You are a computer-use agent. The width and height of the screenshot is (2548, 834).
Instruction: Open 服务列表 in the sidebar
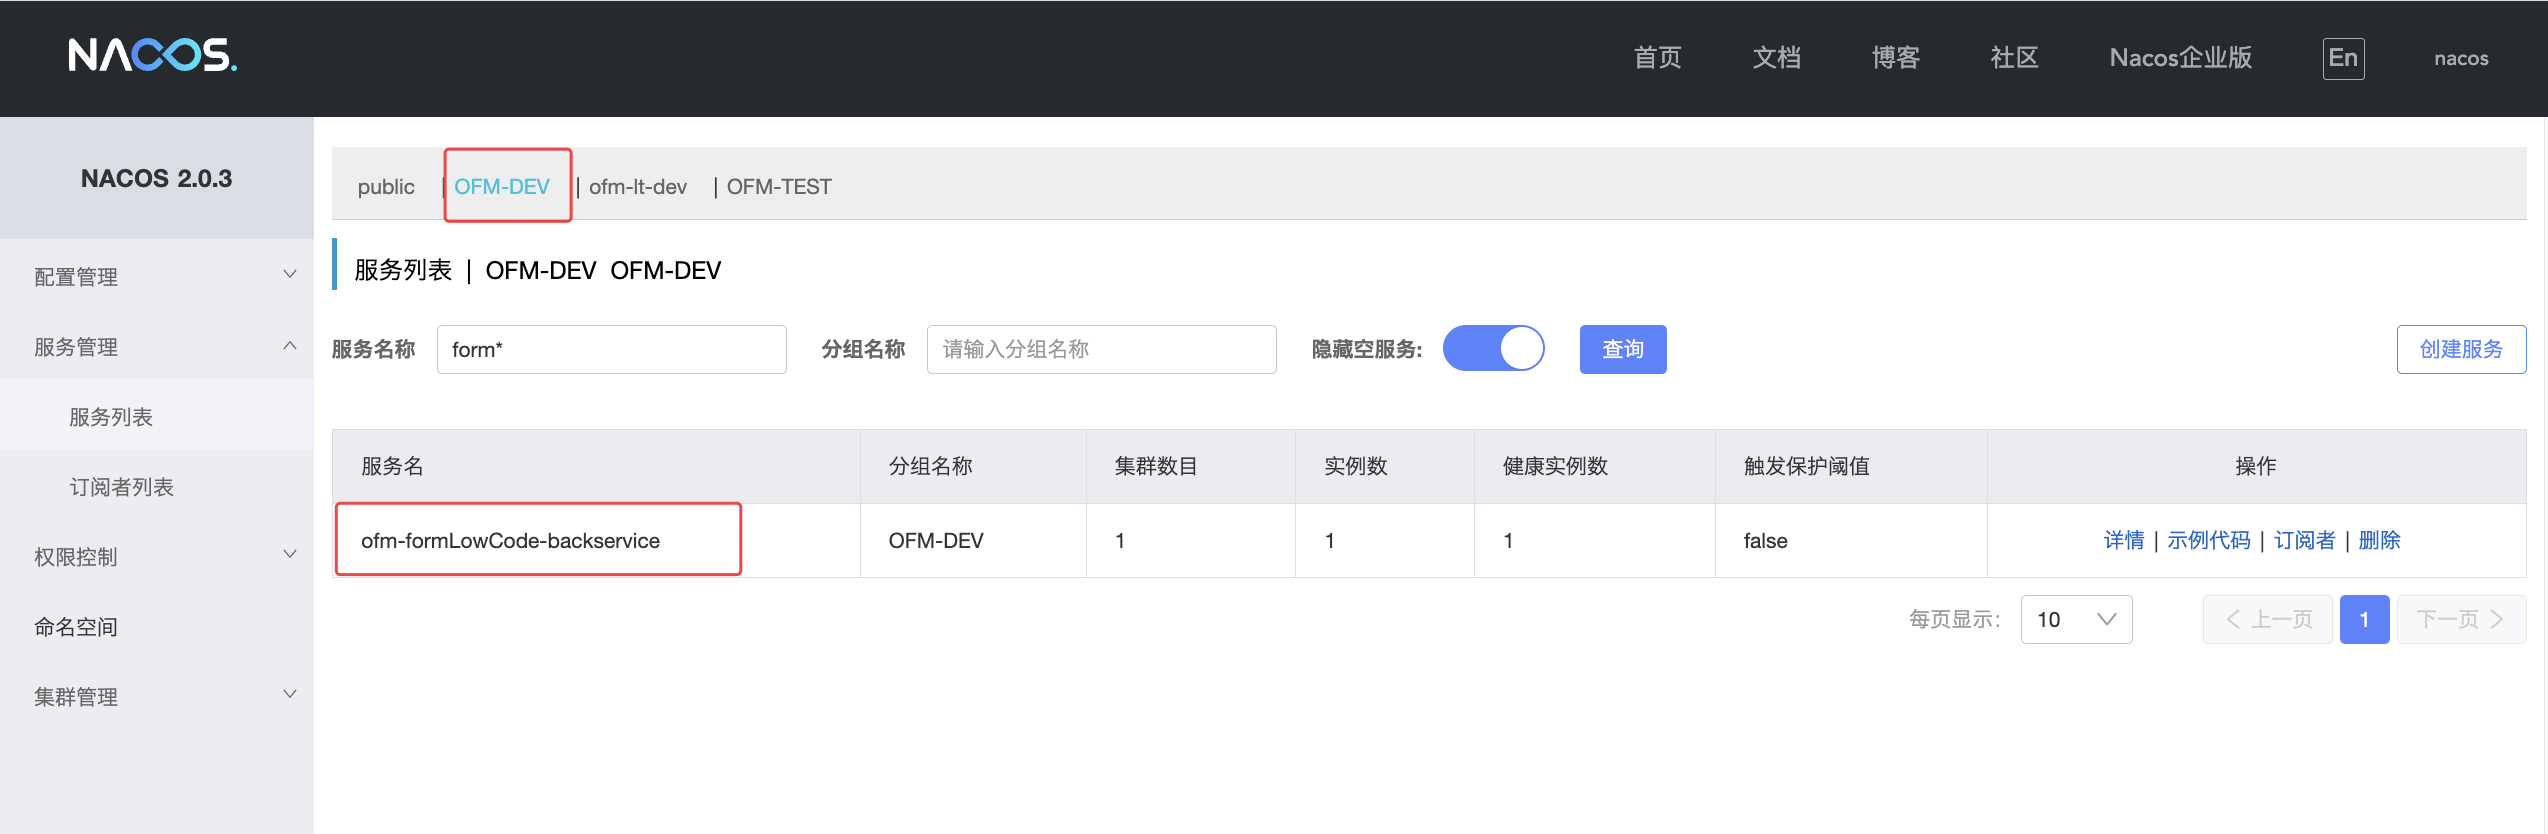pos(157,417)
